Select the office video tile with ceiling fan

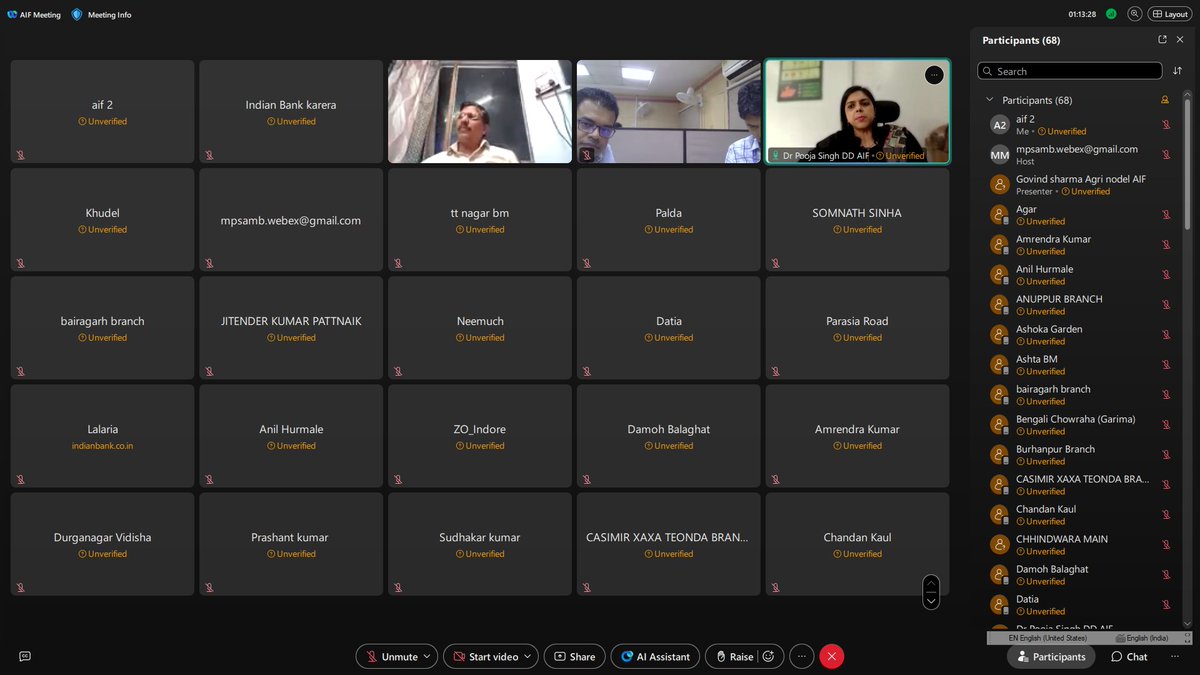pyautogui.click(x=669, y=112)
